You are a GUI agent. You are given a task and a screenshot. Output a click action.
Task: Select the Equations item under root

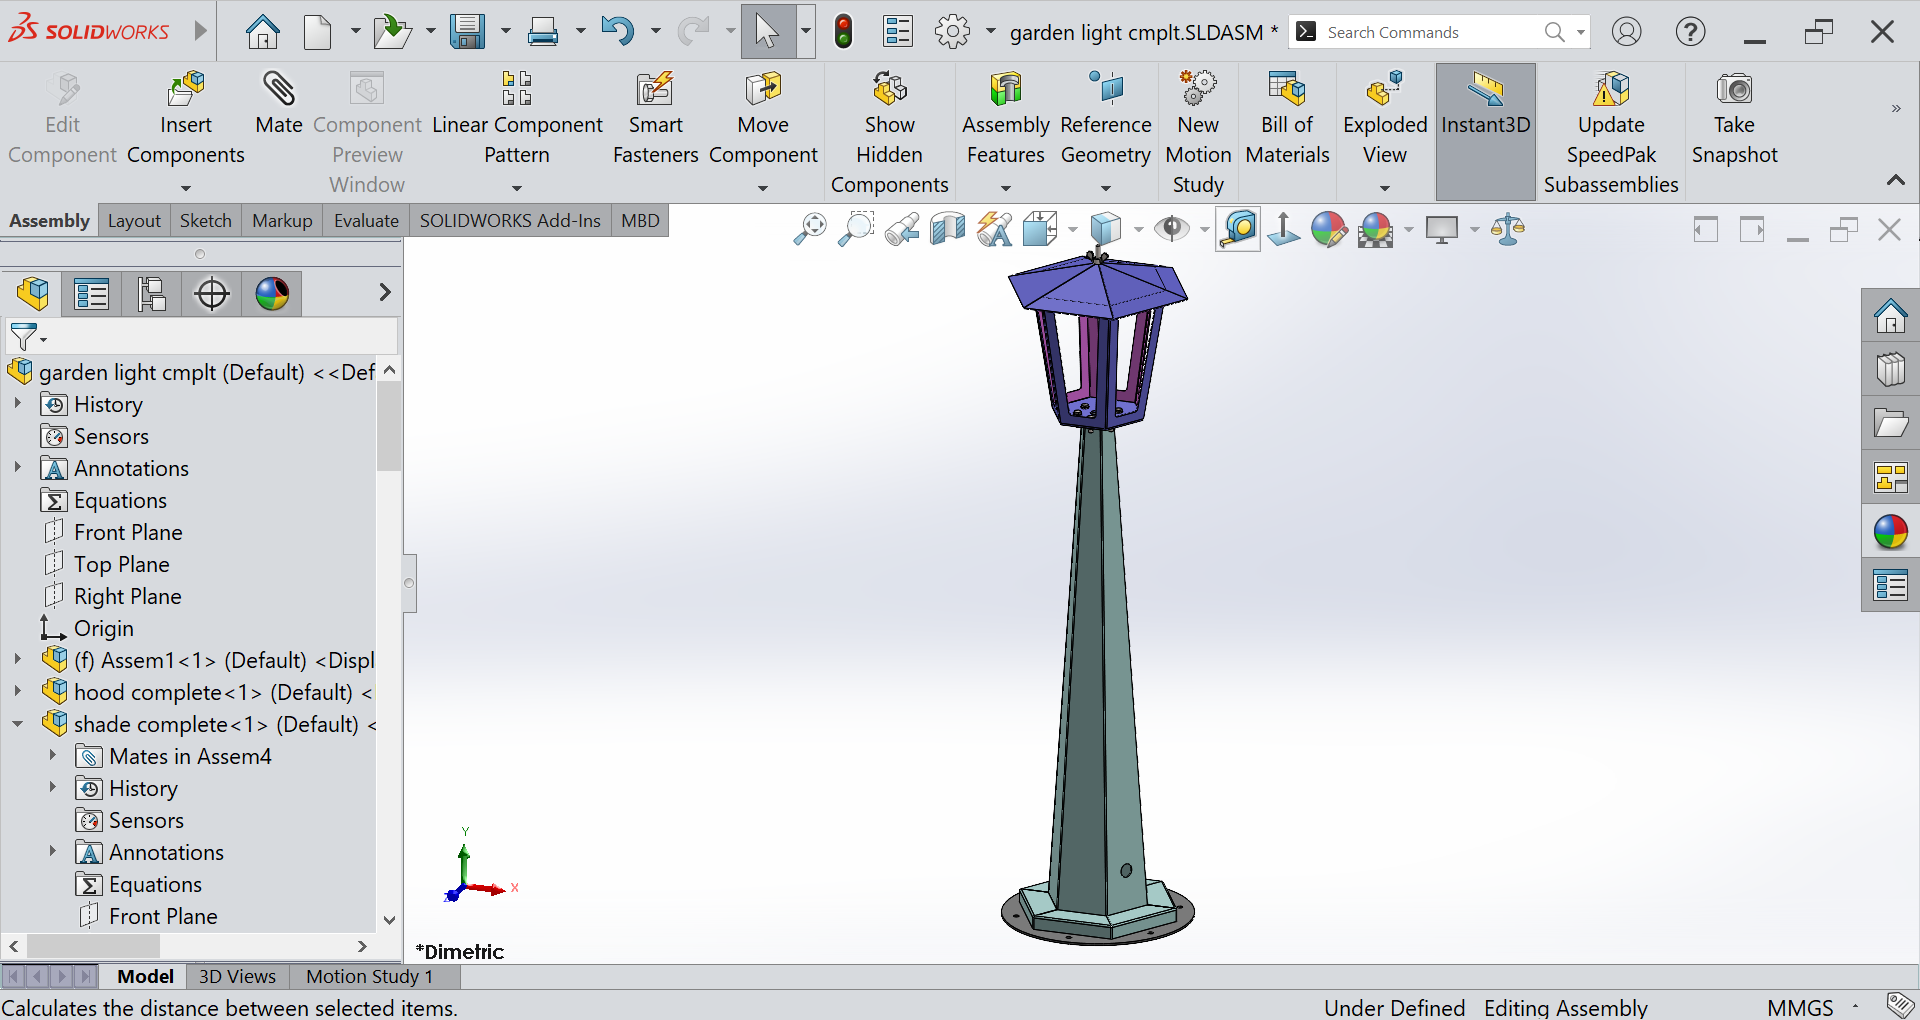pos(121,500)
